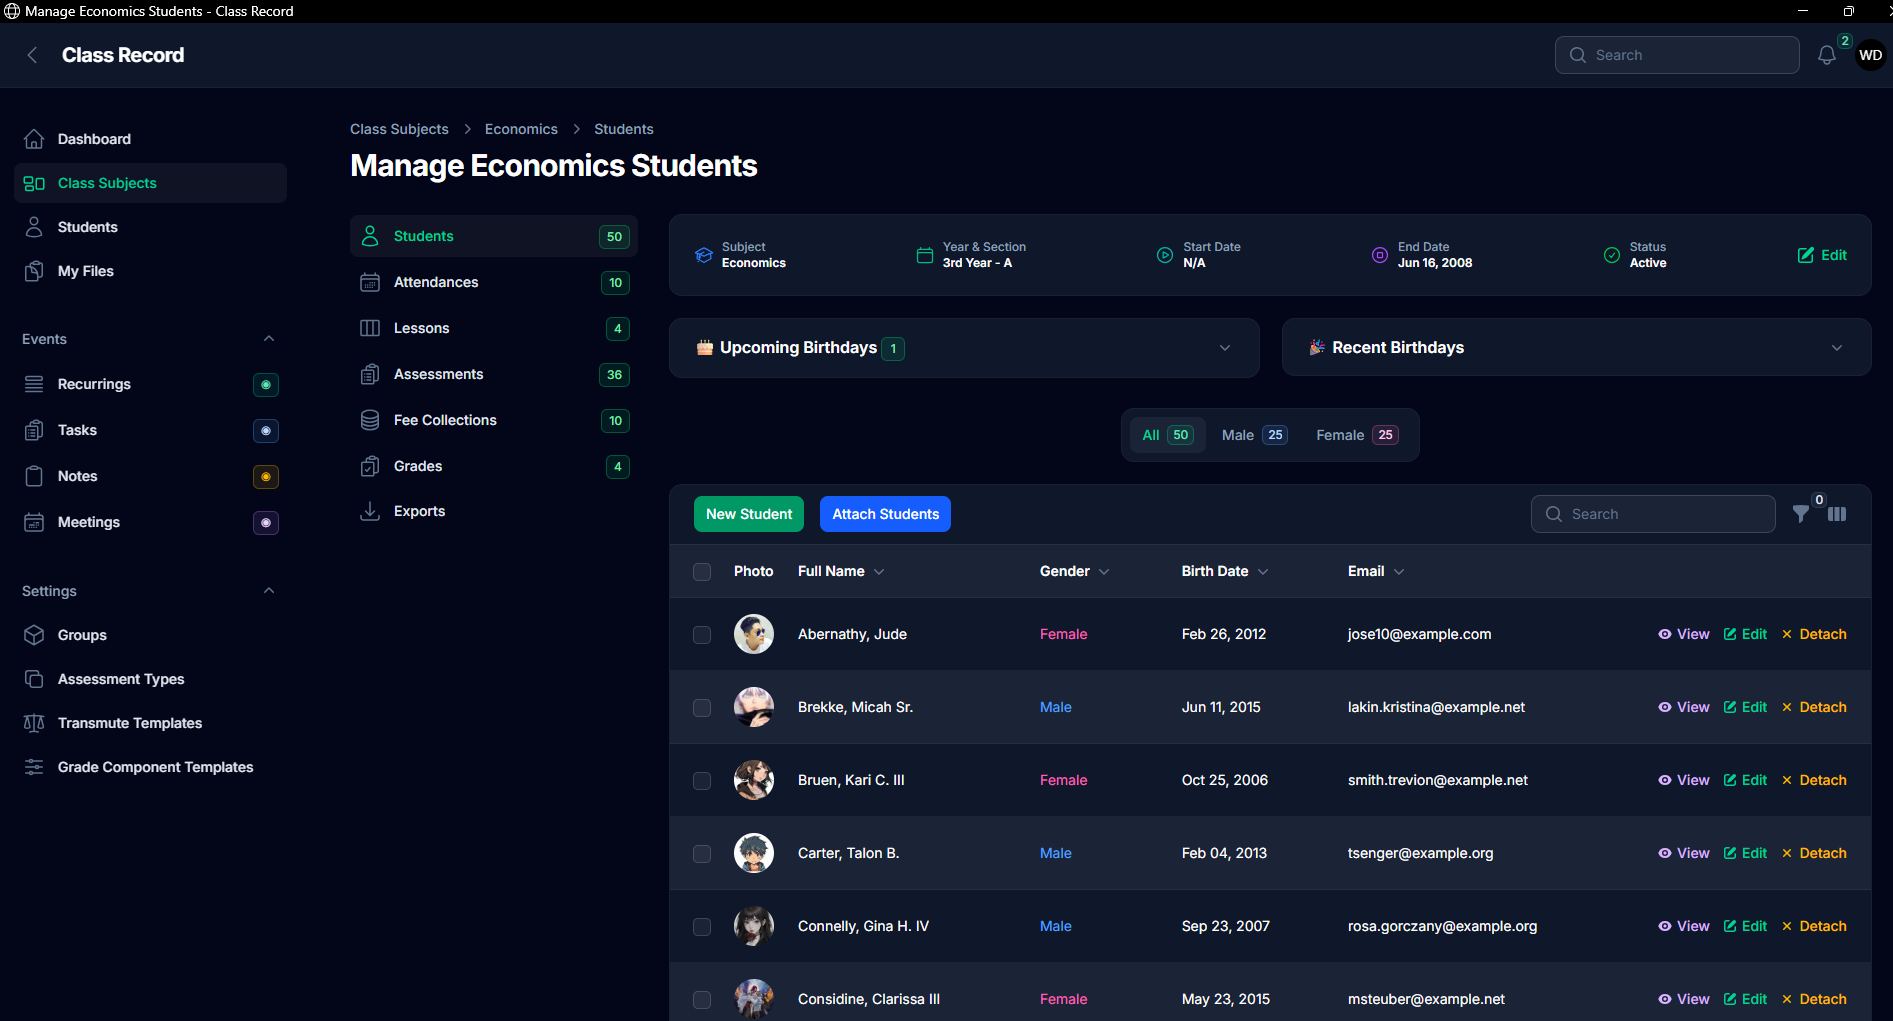This screenshot has height=1021, width=1893.
Task: Expand the Recent Birthdays panel
Action: point(1836,348)
